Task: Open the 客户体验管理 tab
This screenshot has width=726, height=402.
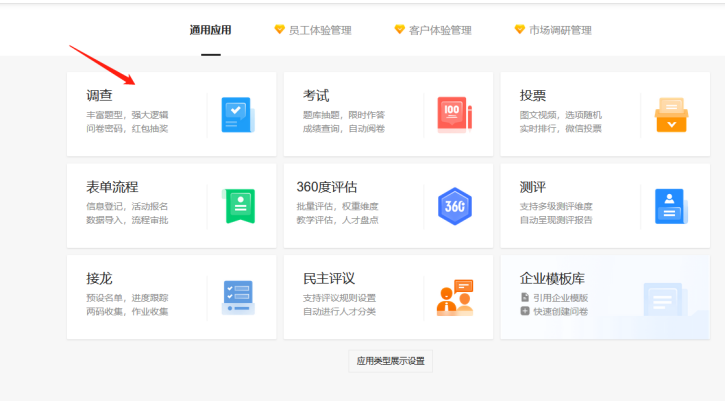Action: (440, 31)
